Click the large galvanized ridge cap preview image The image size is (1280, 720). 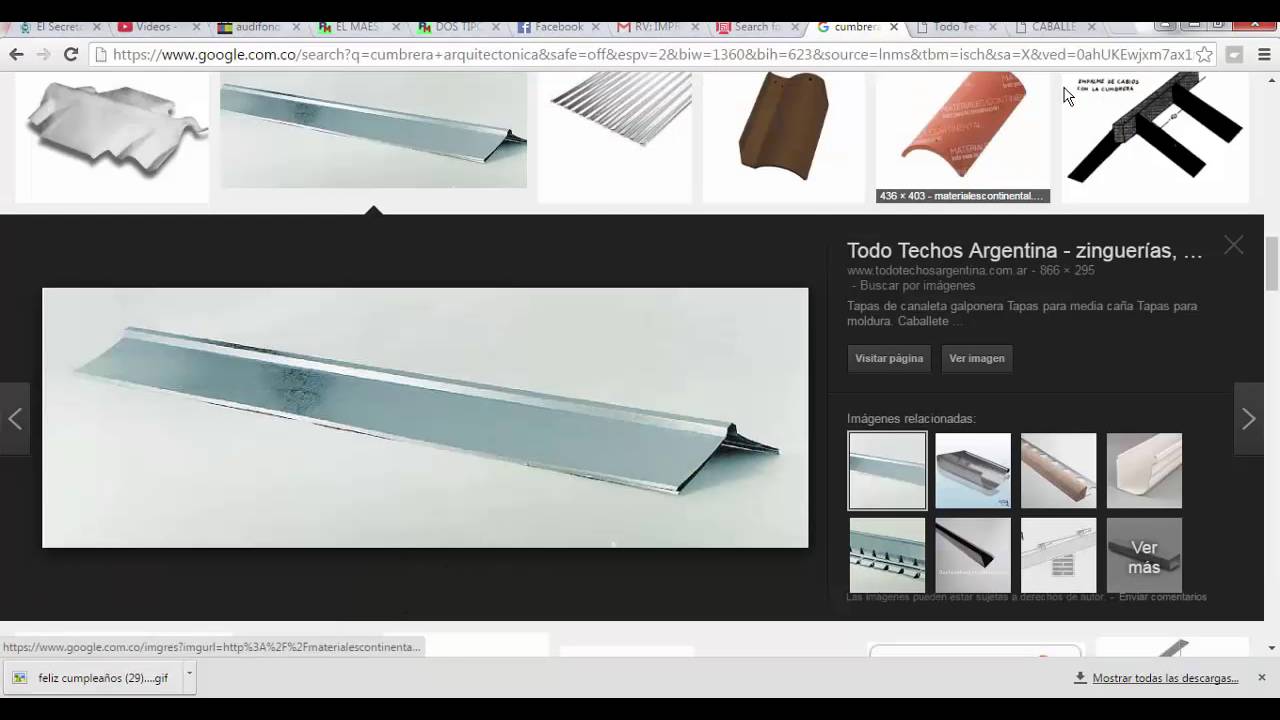pos(425,418)
